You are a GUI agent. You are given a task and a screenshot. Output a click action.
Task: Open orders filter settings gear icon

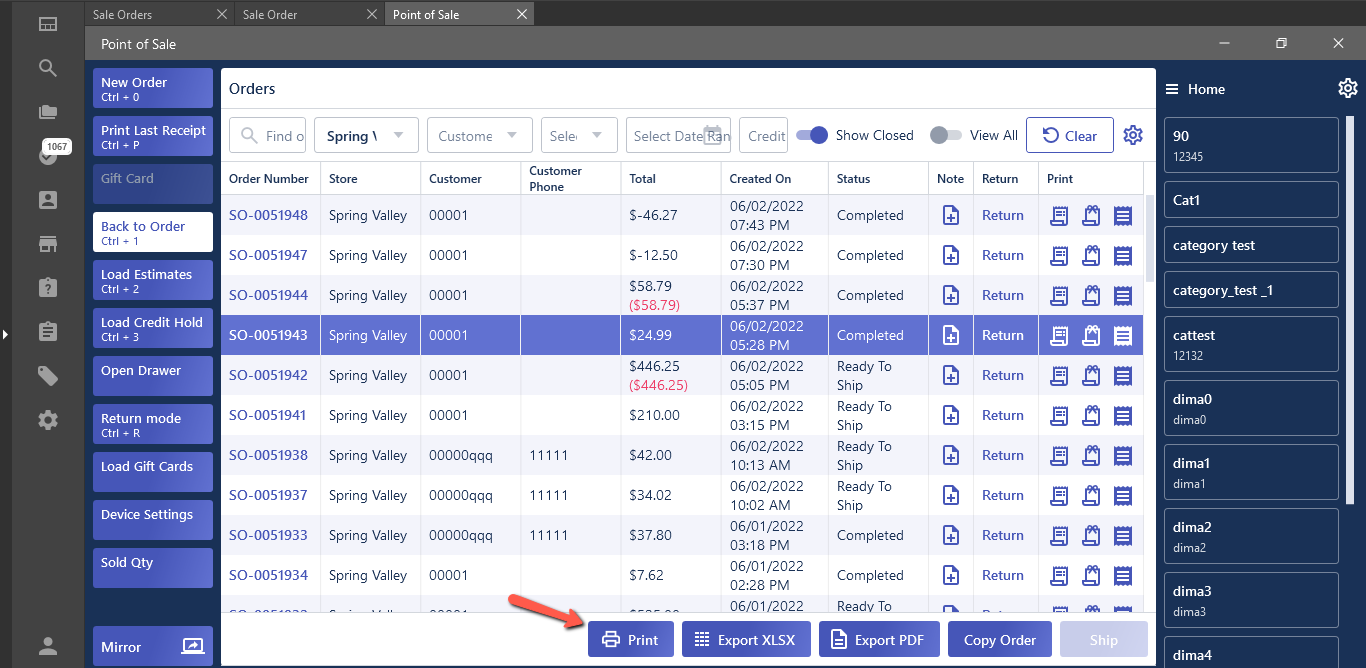point(1132,136)
